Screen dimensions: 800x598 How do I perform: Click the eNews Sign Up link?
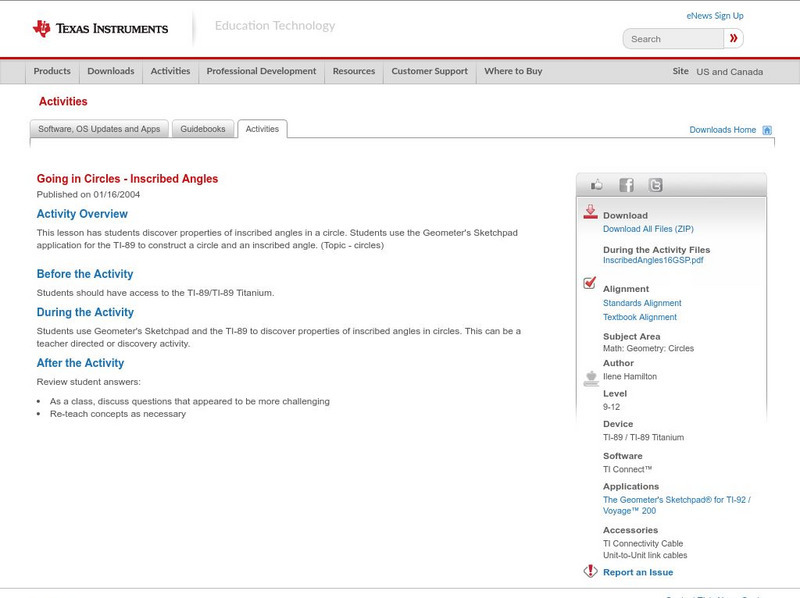[x=715, y=16]
